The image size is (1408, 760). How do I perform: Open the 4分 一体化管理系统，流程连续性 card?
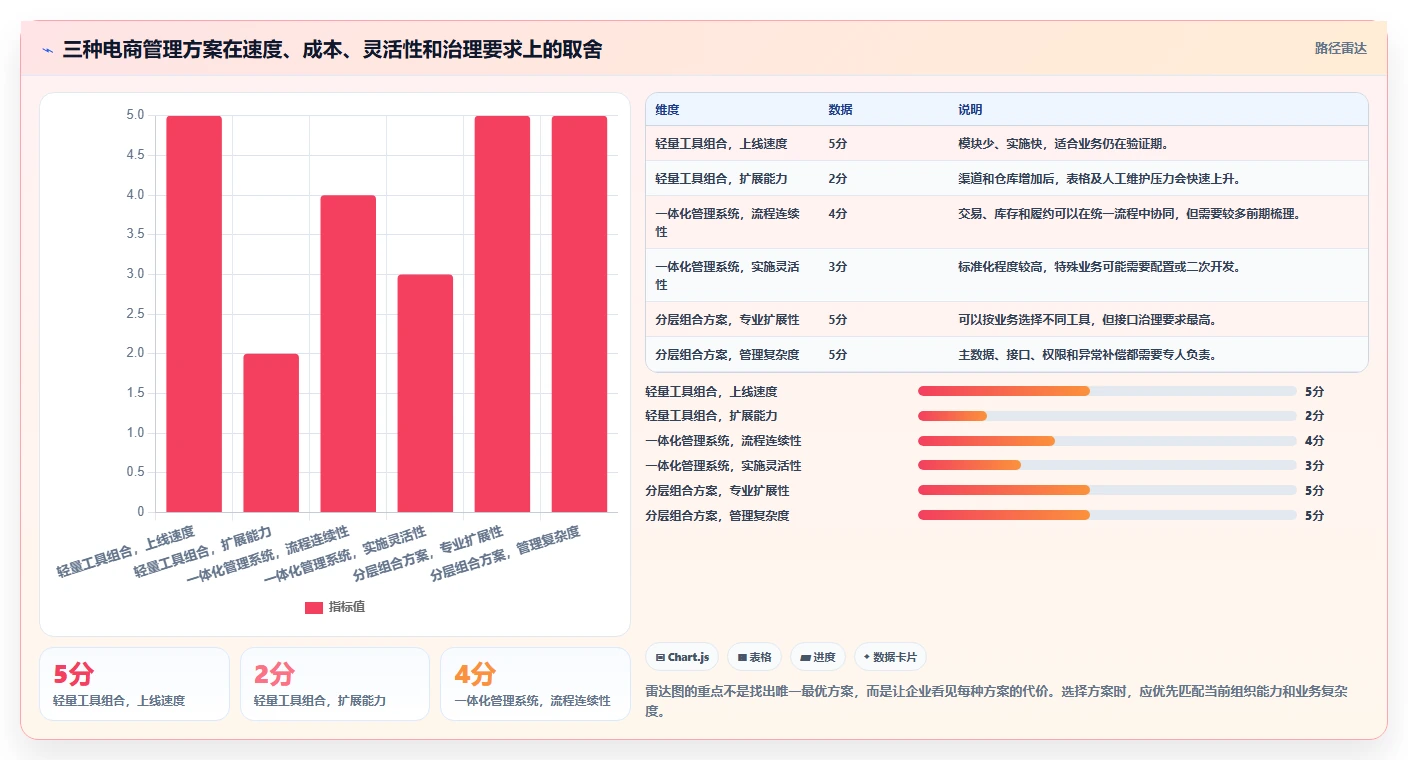(535, 684)
